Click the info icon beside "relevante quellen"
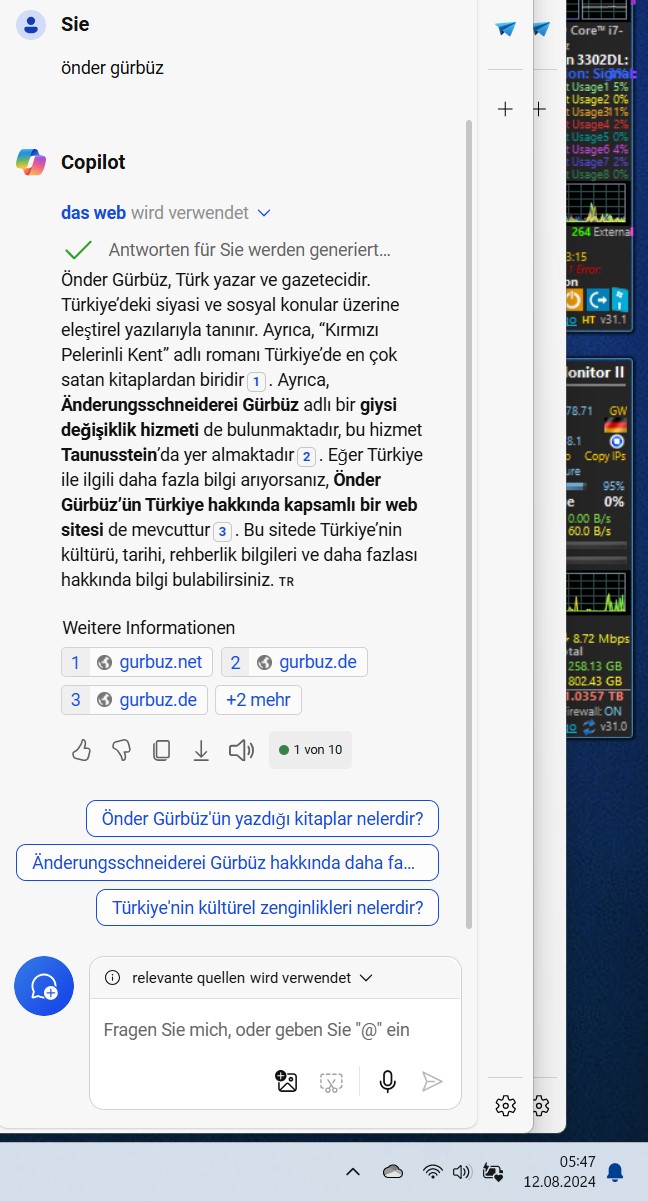The width and height of the screenshot is (648, 1201). point(112,978)
